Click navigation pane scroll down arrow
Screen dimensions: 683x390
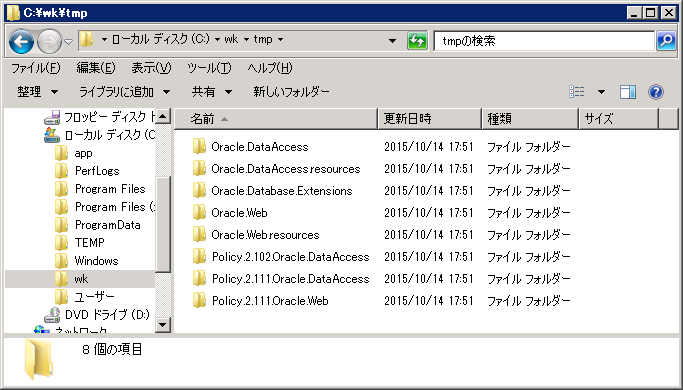[x=162, y=325]
